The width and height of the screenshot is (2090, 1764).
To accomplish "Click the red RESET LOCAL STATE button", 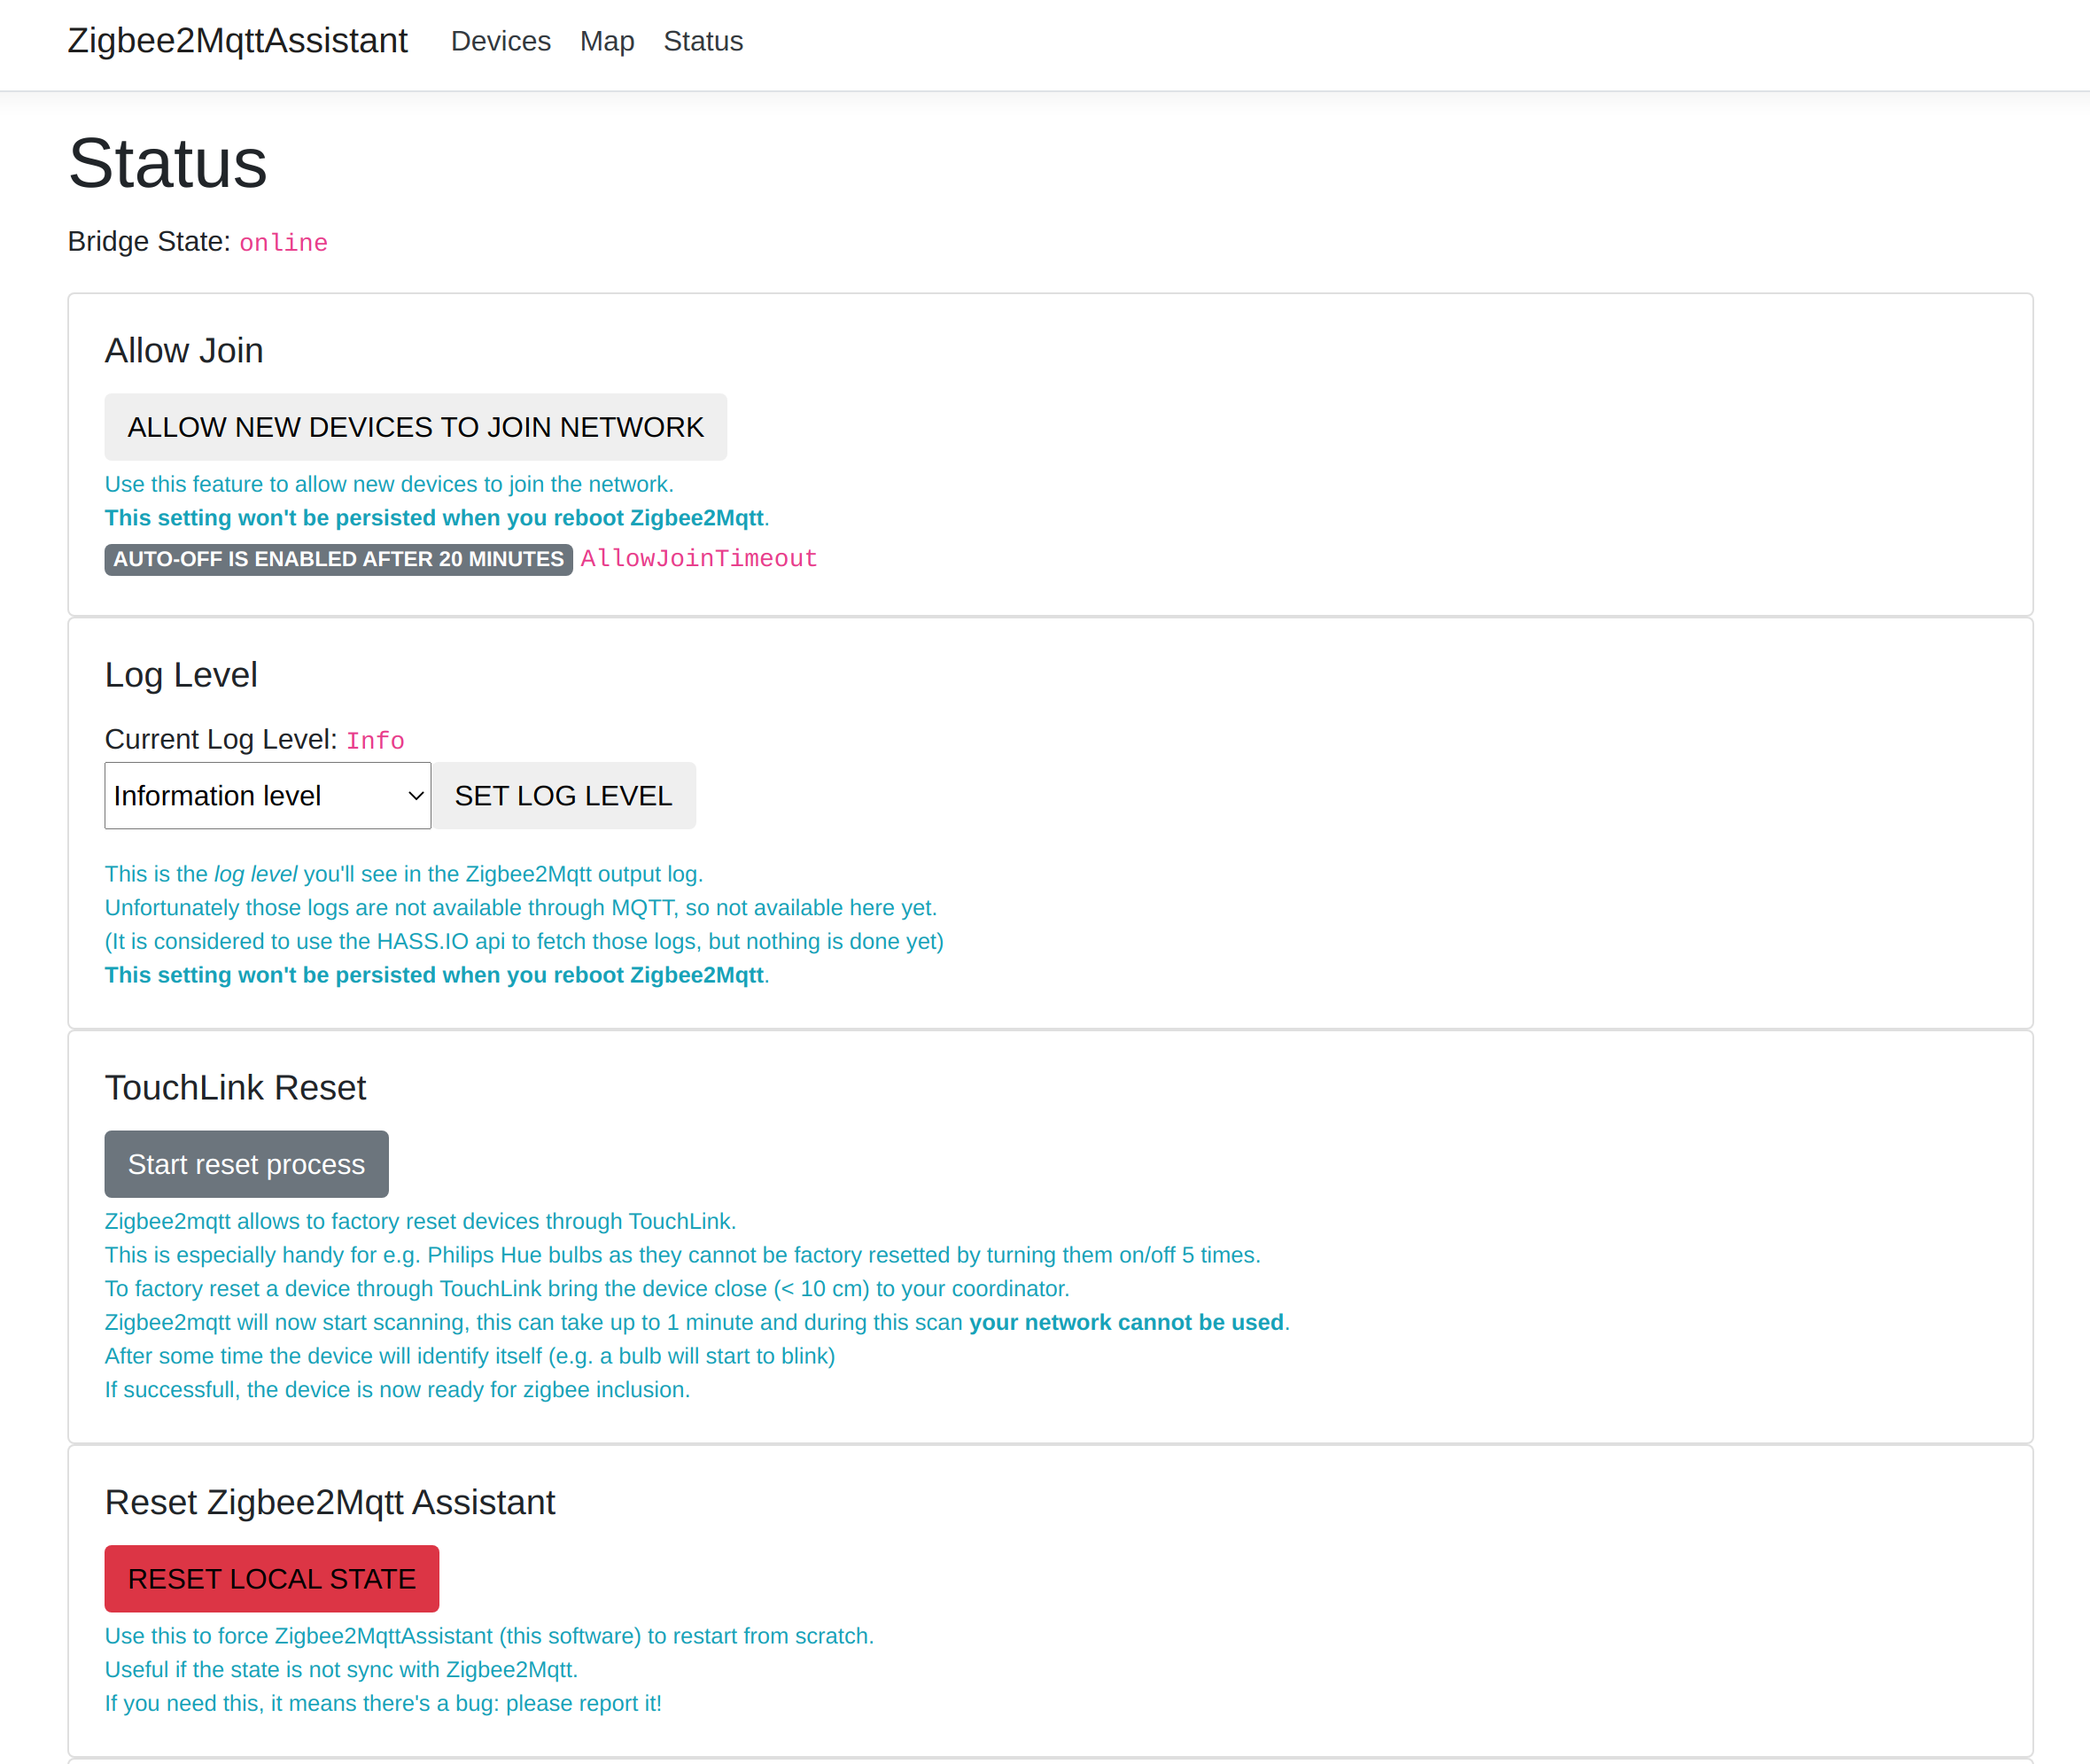I will [x=271, y=1579].
